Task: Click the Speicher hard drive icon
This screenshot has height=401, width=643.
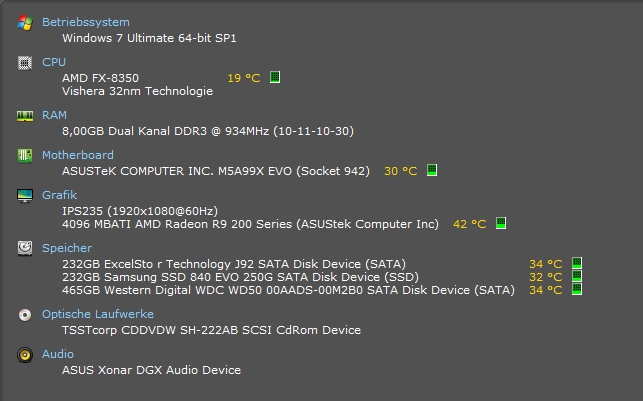Action: coord(25,247)
